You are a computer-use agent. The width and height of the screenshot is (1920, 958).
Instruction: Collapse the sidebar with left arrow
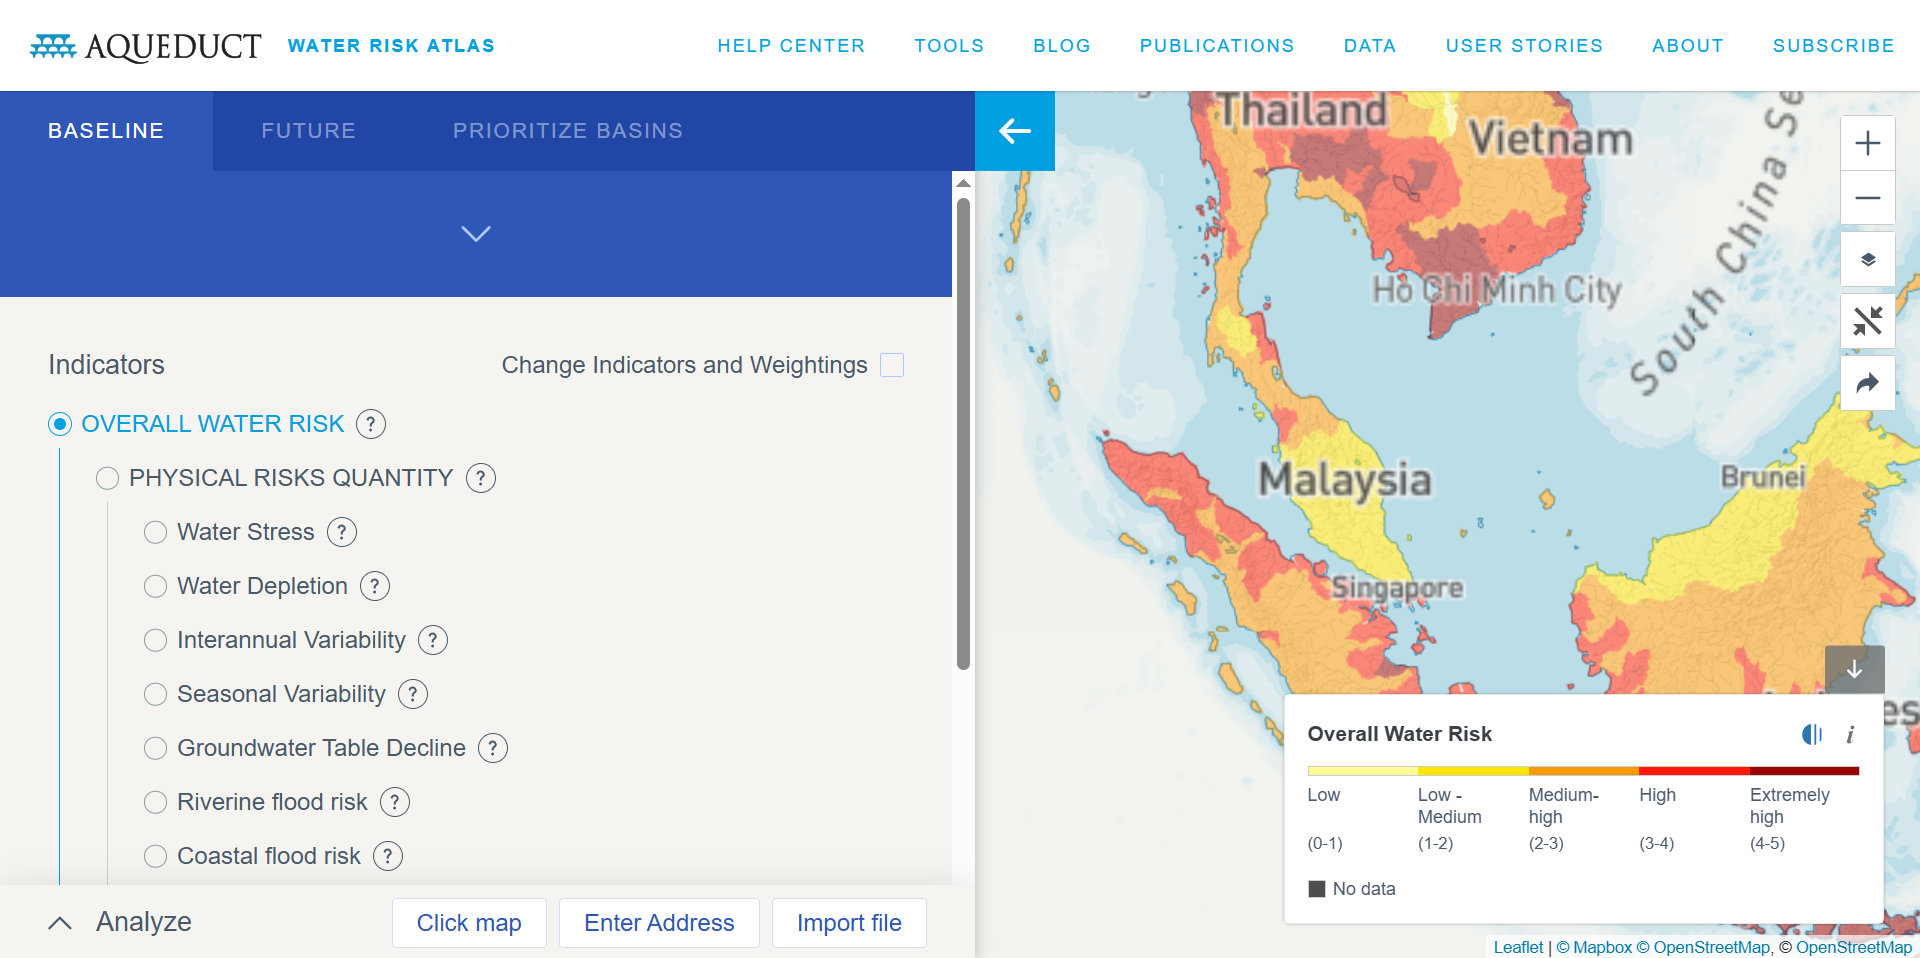[x=1014, y=131]
